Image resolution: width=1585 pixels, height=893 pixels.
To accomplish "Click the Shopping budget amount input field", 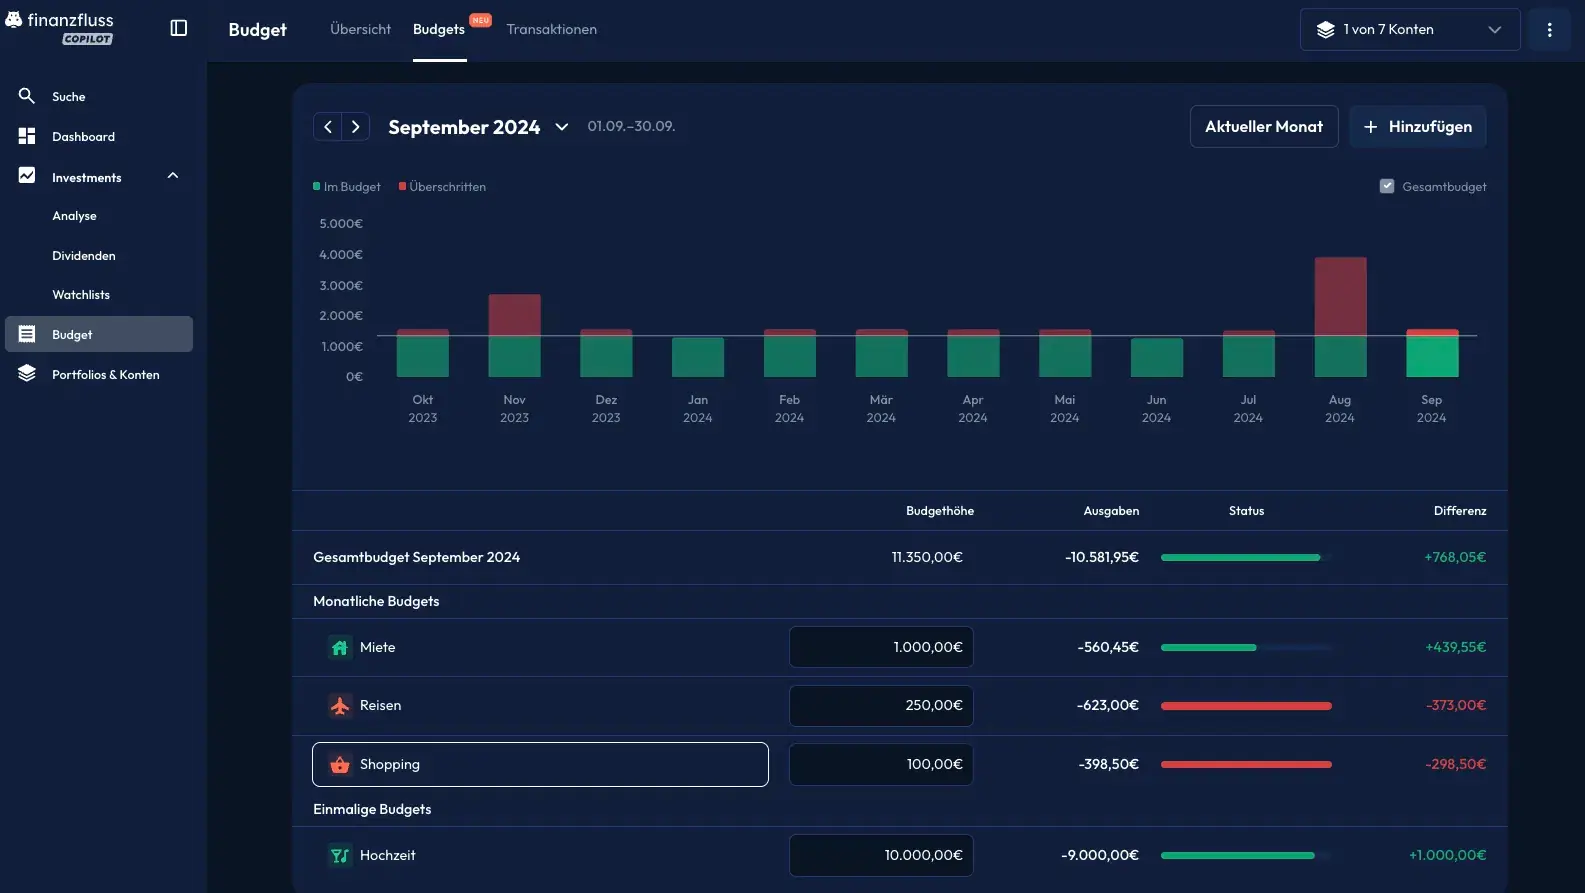I will click(x=880, y=764).
